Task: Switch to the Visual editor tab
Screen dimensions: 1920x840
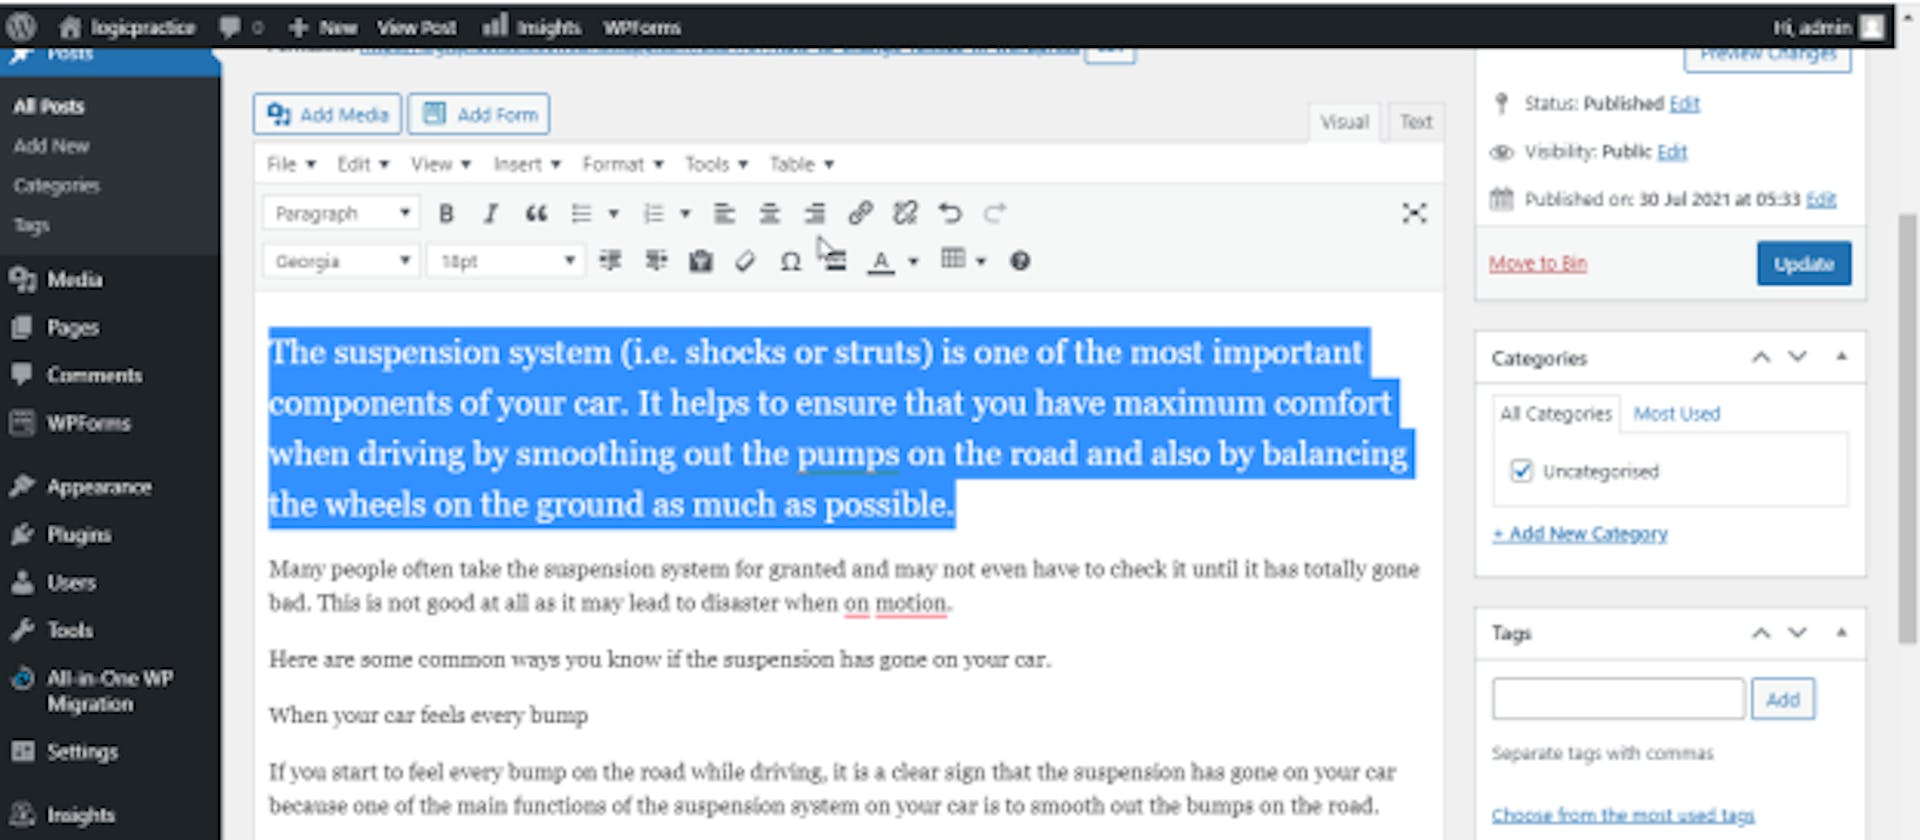Action: [x=1344, y=122]
